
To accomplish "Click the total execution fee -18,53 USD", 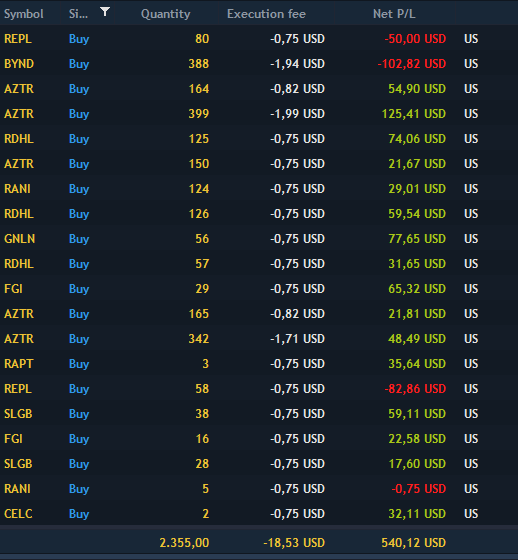I will [x=294, y=543].
